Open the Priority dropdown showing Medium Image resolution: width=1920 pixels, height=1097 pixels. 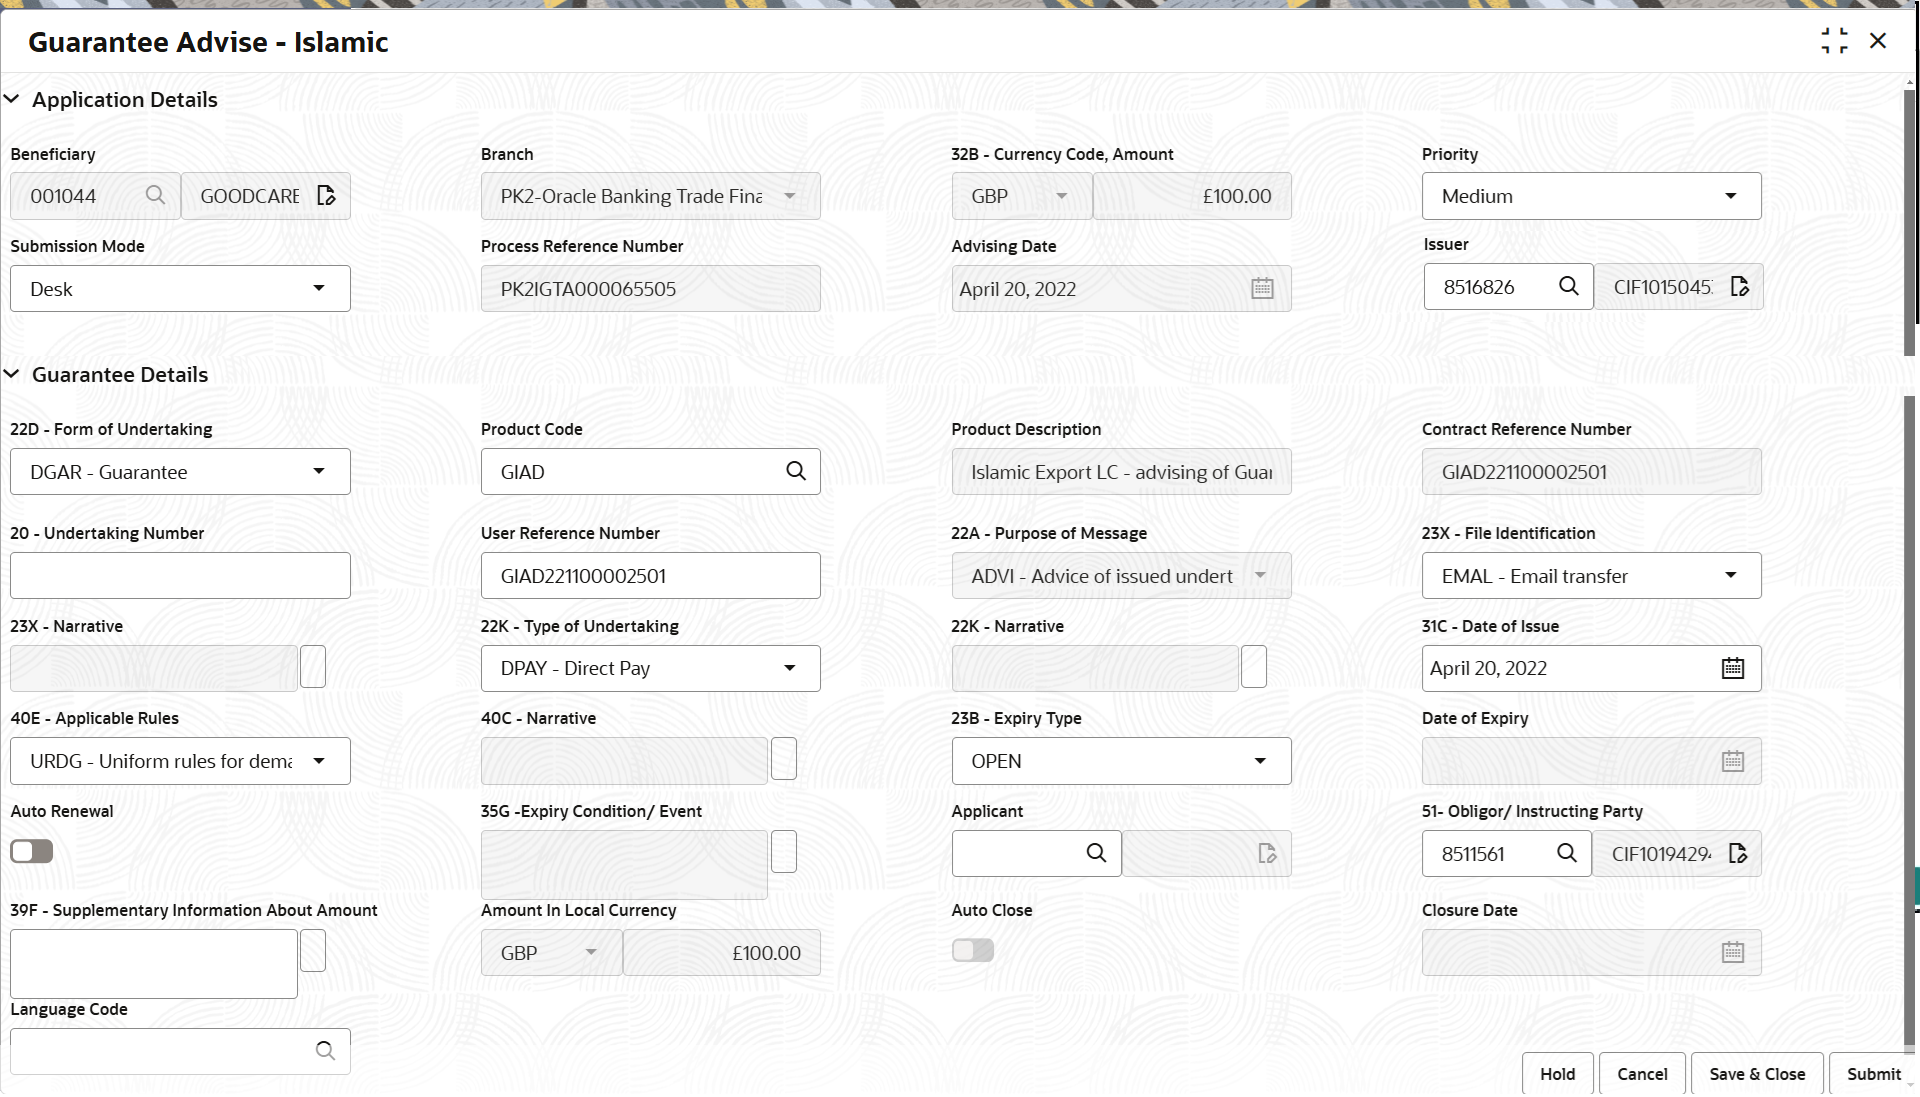tap(1590, 196)
